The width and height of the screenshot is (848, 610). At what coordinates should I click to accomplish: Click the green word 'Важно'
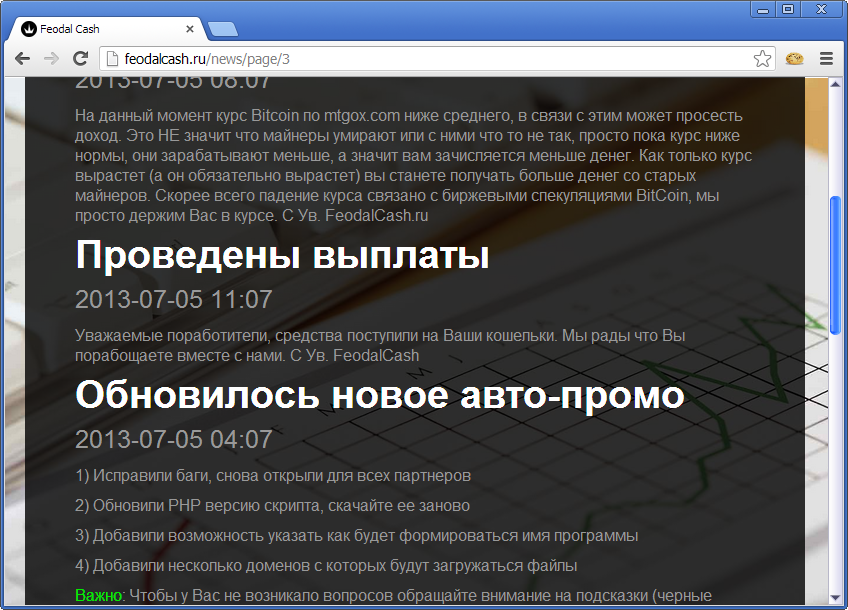98,595
